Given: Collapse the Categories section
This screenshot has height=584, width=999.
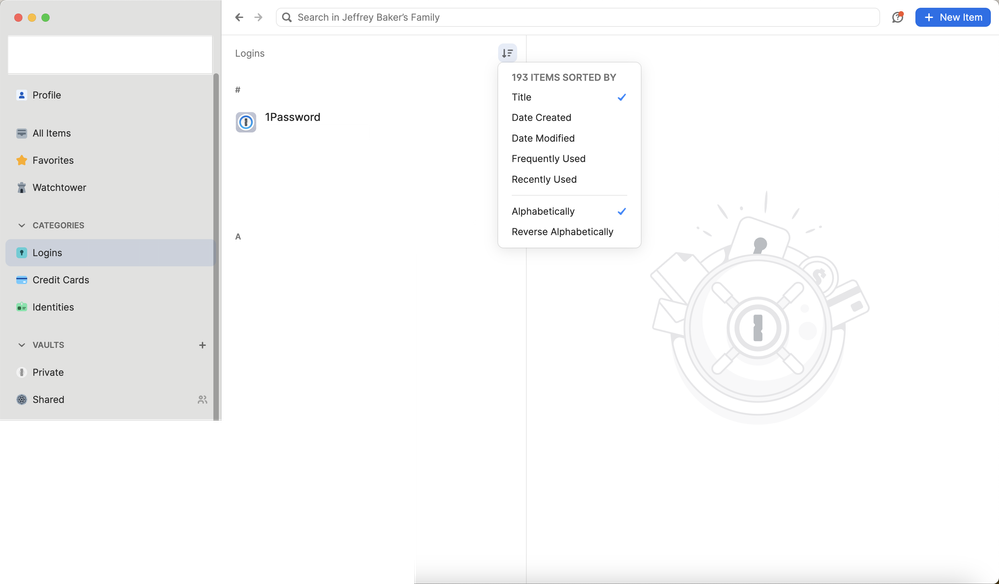Looking at the screenshot, I should click(22, 225).
